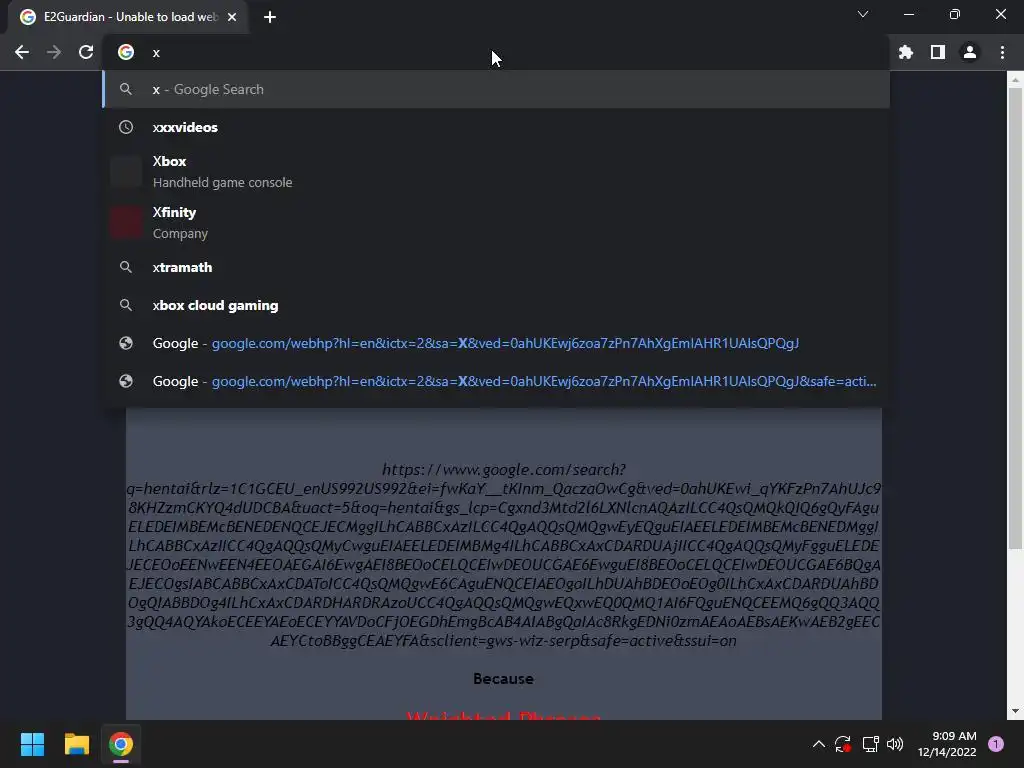Select the Xfinity Company suggestion
Viewport: 1024px width, 768px height.
pos(496,223)
